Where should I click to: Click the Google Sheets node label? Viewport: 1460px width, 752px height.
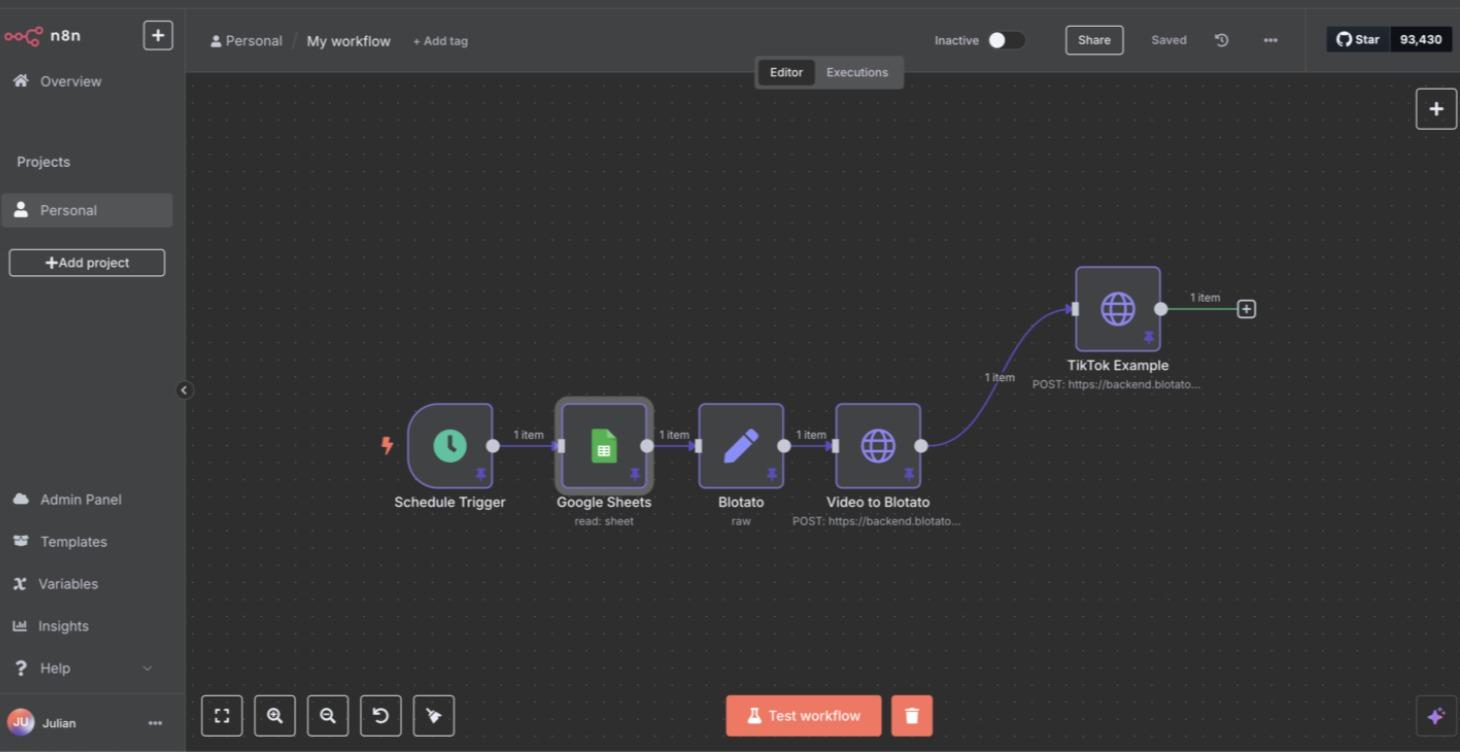604,502
